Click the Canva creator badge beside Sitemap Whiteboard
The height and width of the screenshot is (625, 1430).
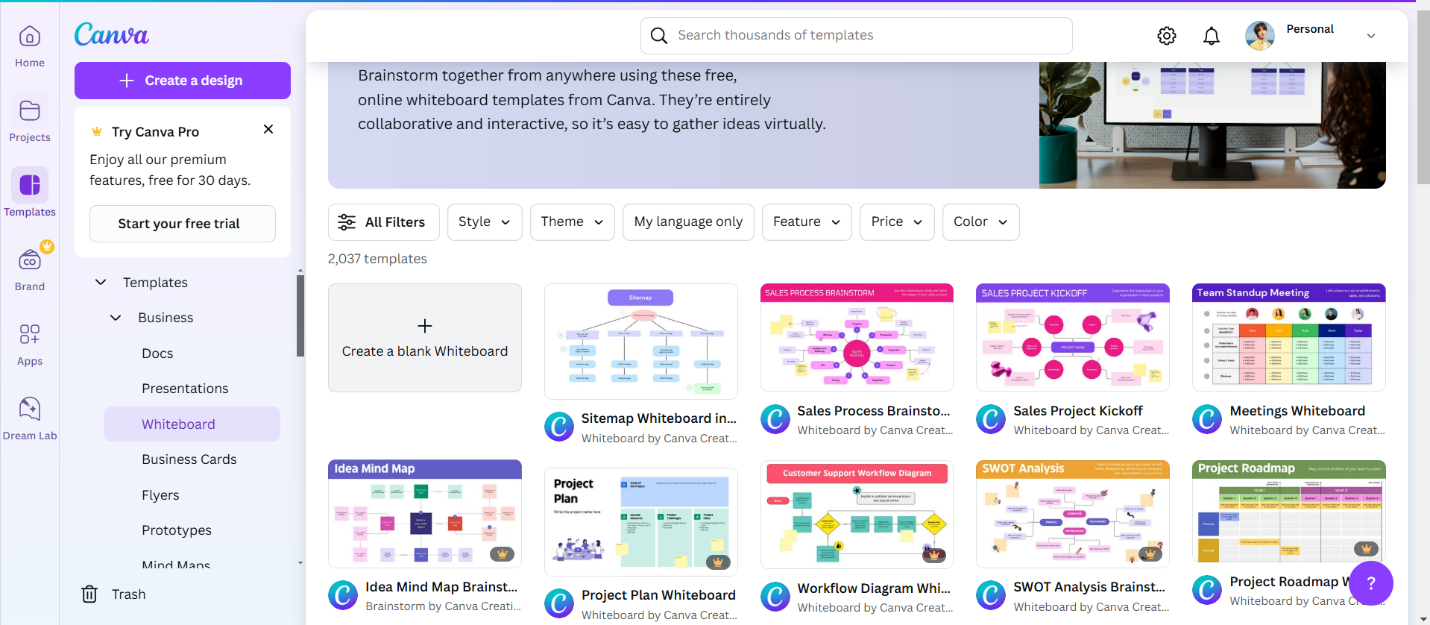(559, 427)
